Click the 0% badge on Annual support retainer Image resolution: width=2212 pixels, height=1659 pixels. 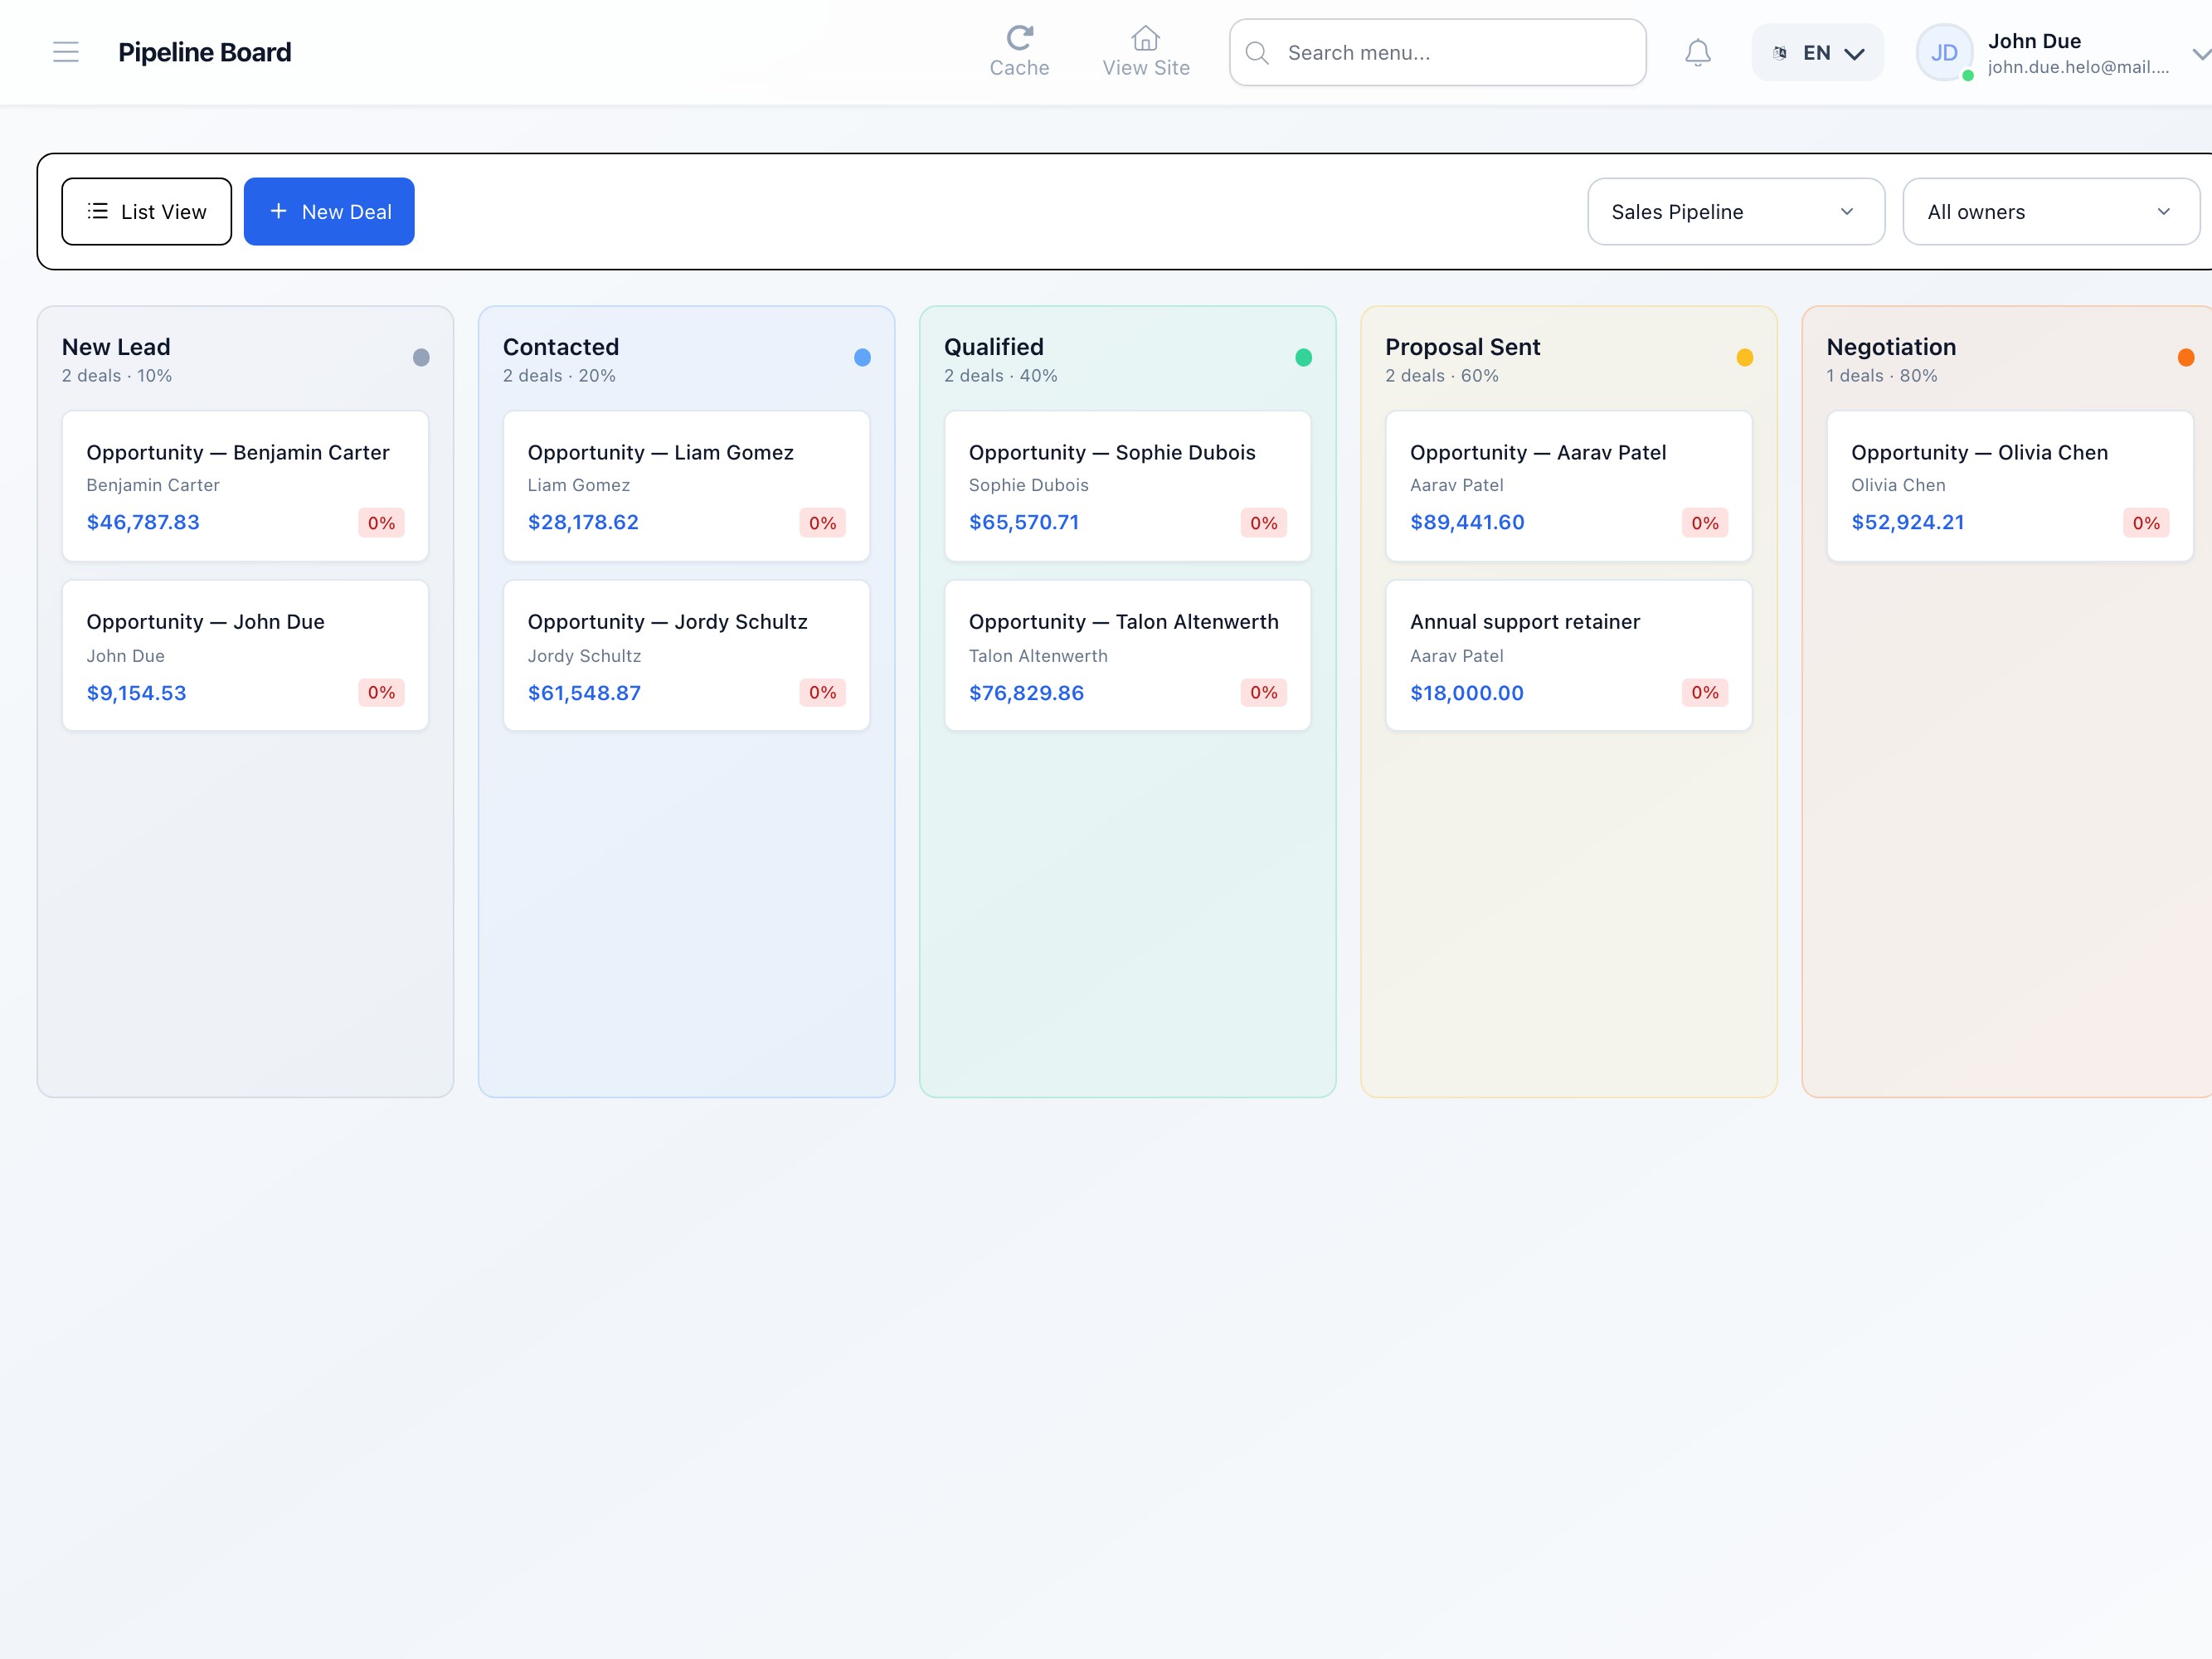(1705, 693)
